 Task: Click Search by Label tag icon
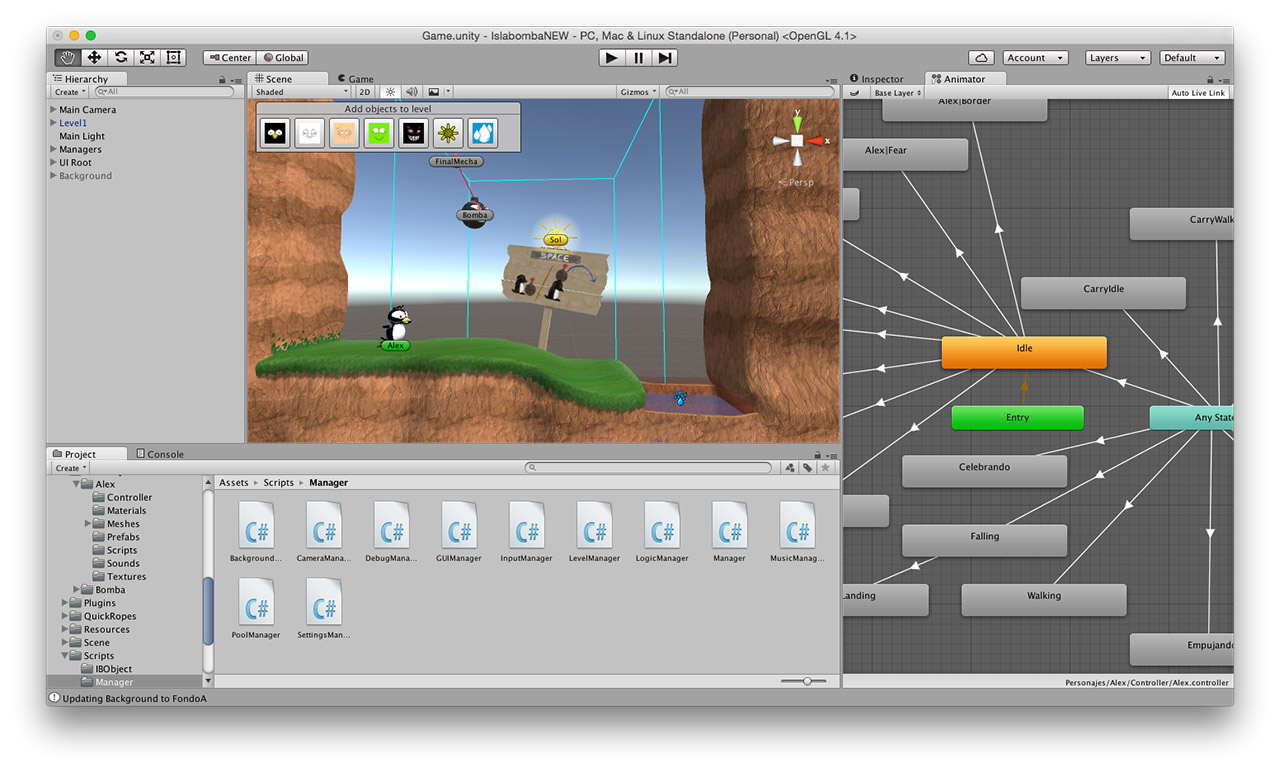coord(807,468)
